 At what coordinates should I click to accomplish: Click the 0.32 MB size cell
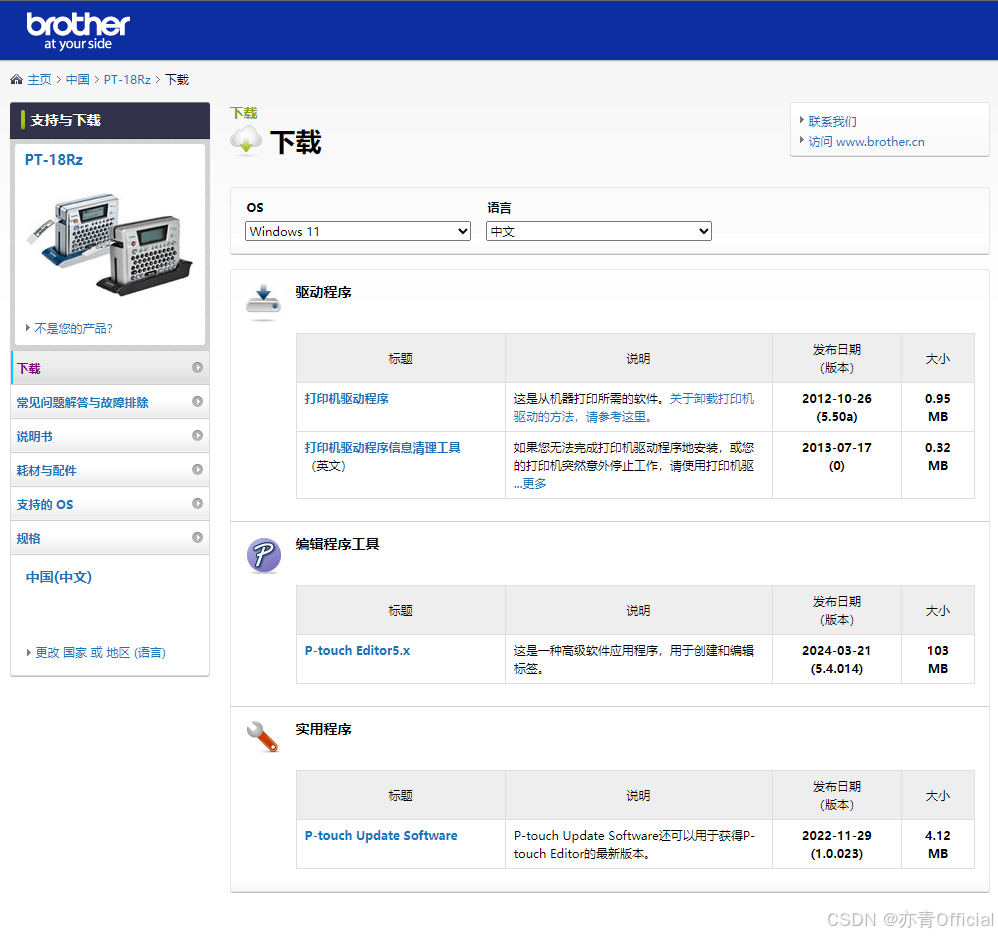click(938, 465)
